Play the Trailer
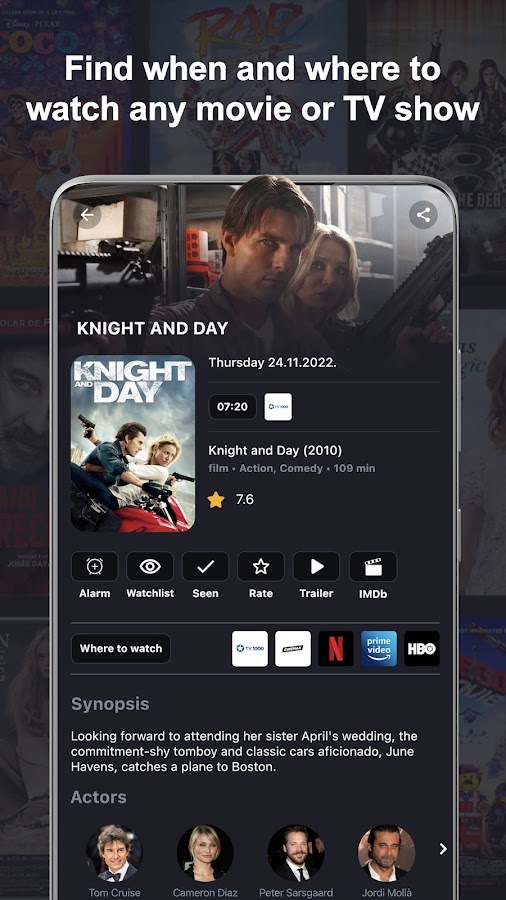 [317, 567]
